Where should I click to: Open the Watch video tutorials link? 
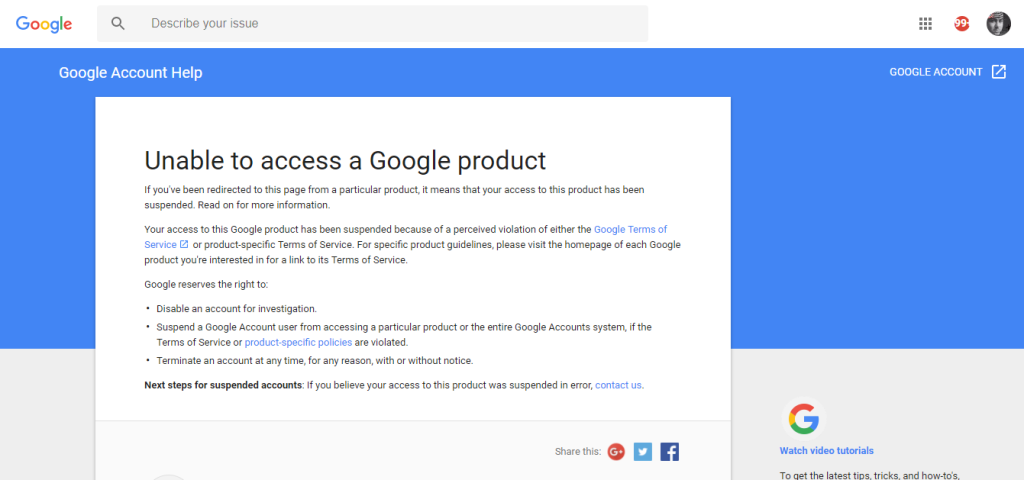click(826, 451)
